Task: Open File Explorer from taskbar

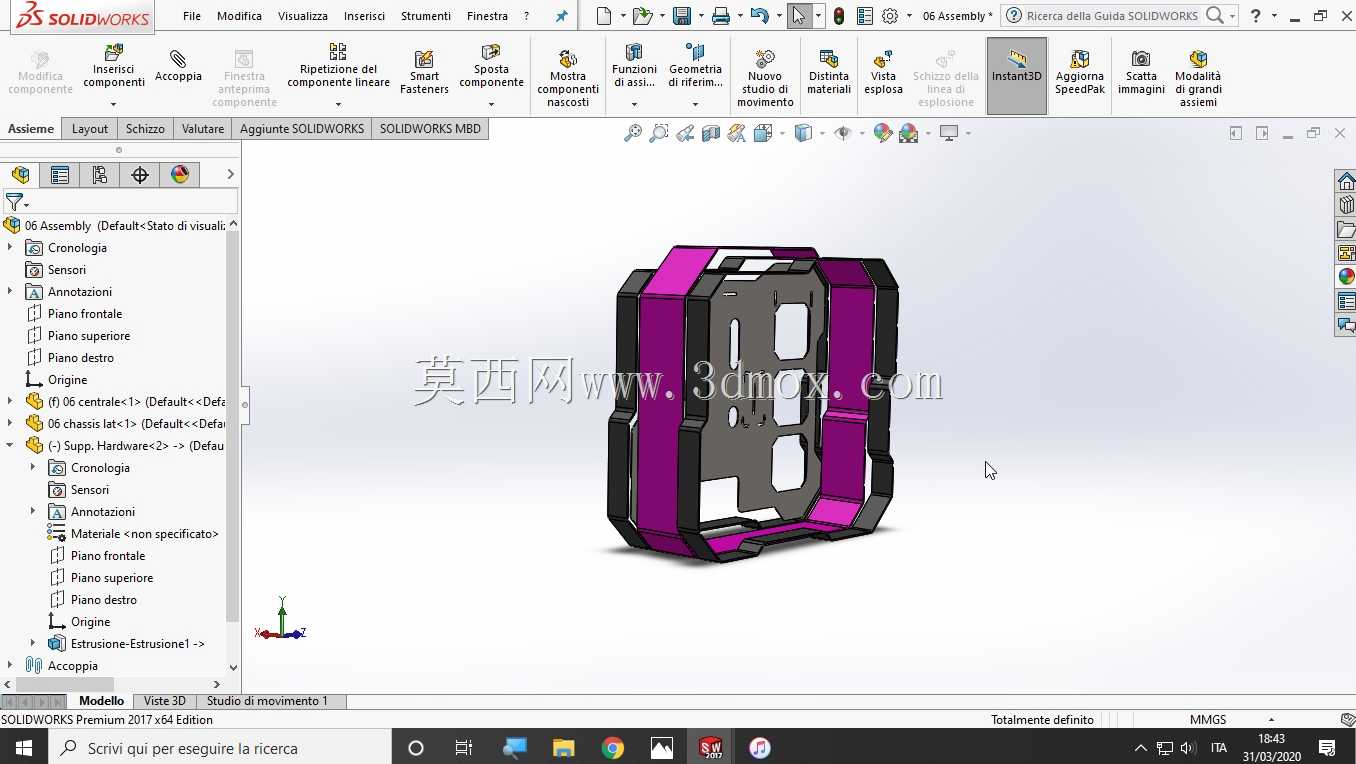Action: coord(564,748)
